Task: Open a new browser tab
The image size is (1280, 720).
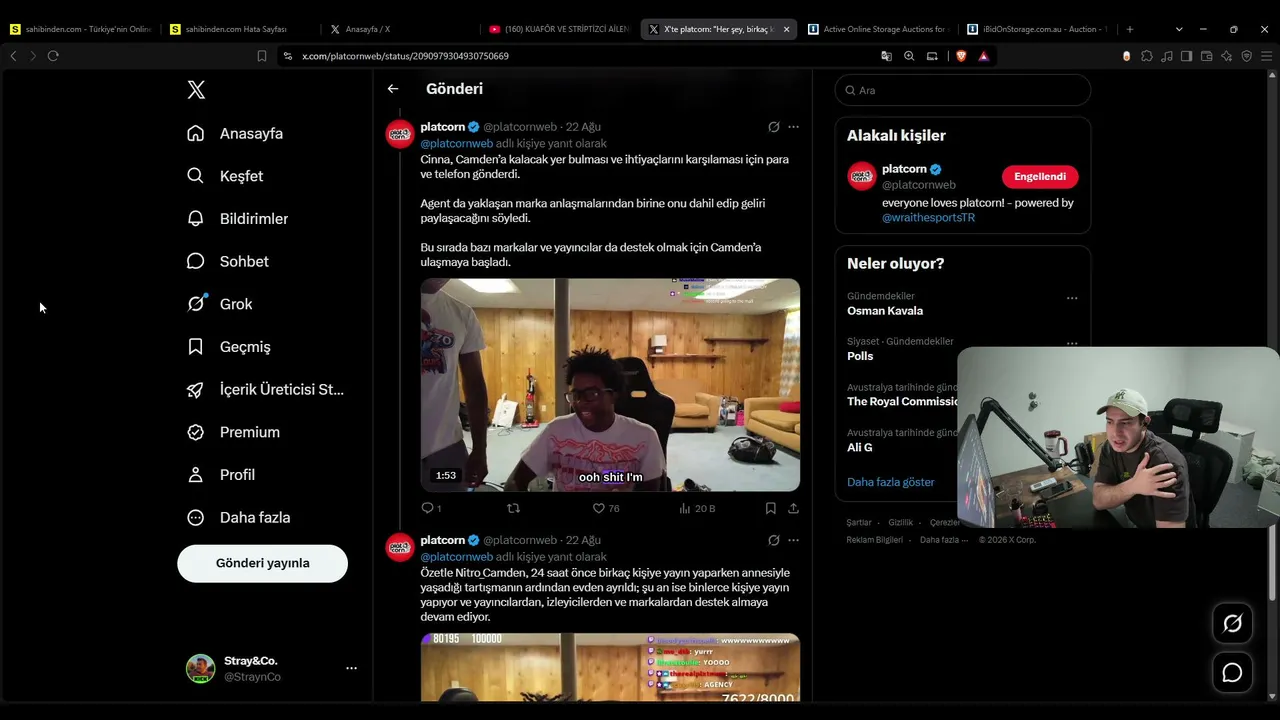Action: [x=1130, y=29]
